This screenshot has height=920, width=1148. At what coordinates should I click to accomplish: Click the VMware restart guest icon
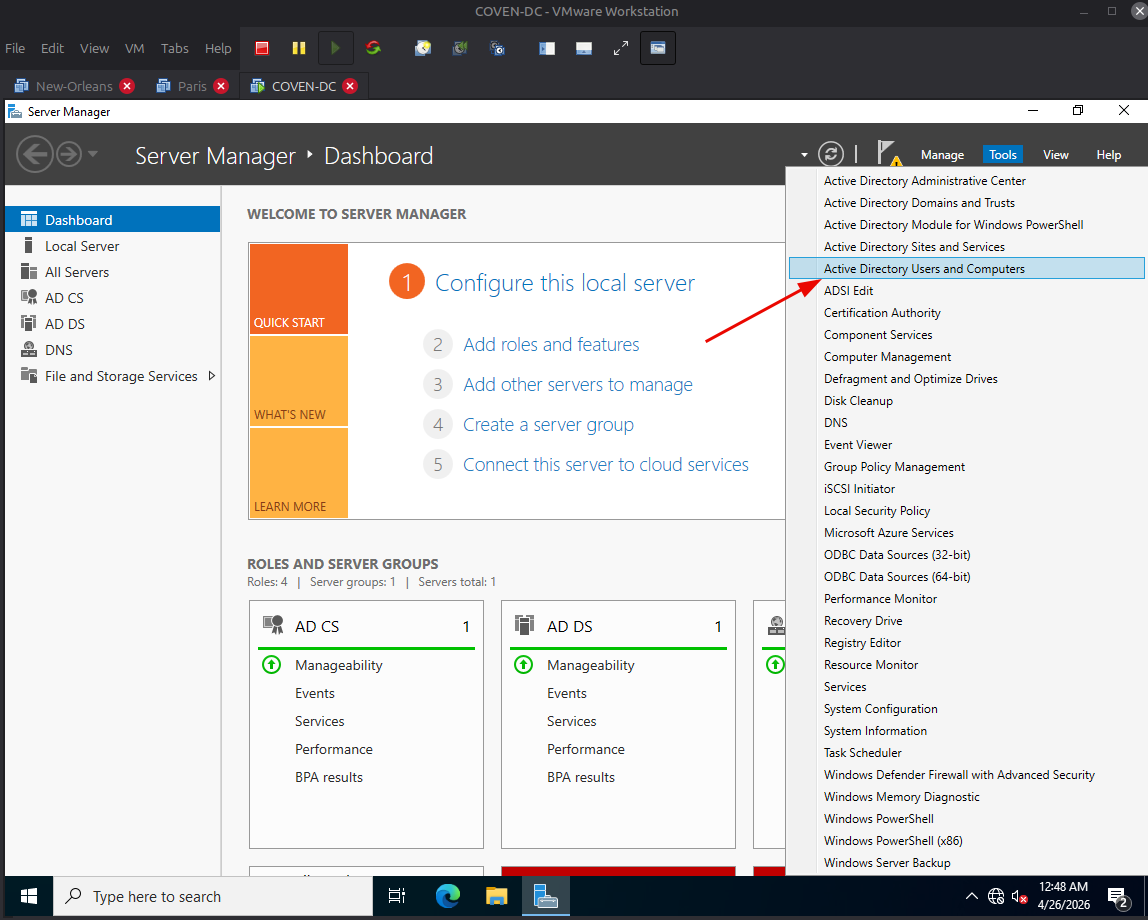point(373,48)
